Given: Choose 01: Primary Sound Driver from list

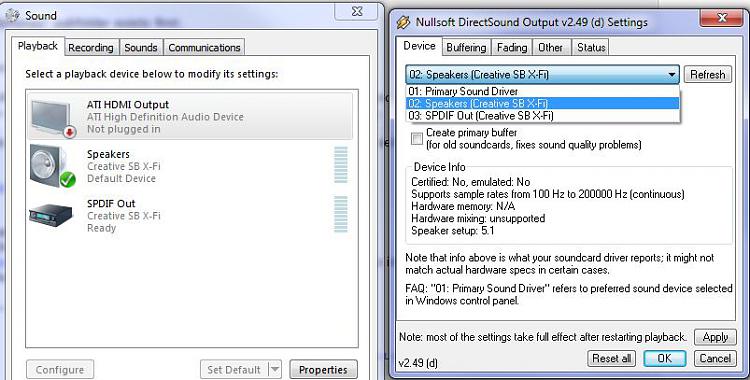Looking at the screenshot, I should [542, 91].
